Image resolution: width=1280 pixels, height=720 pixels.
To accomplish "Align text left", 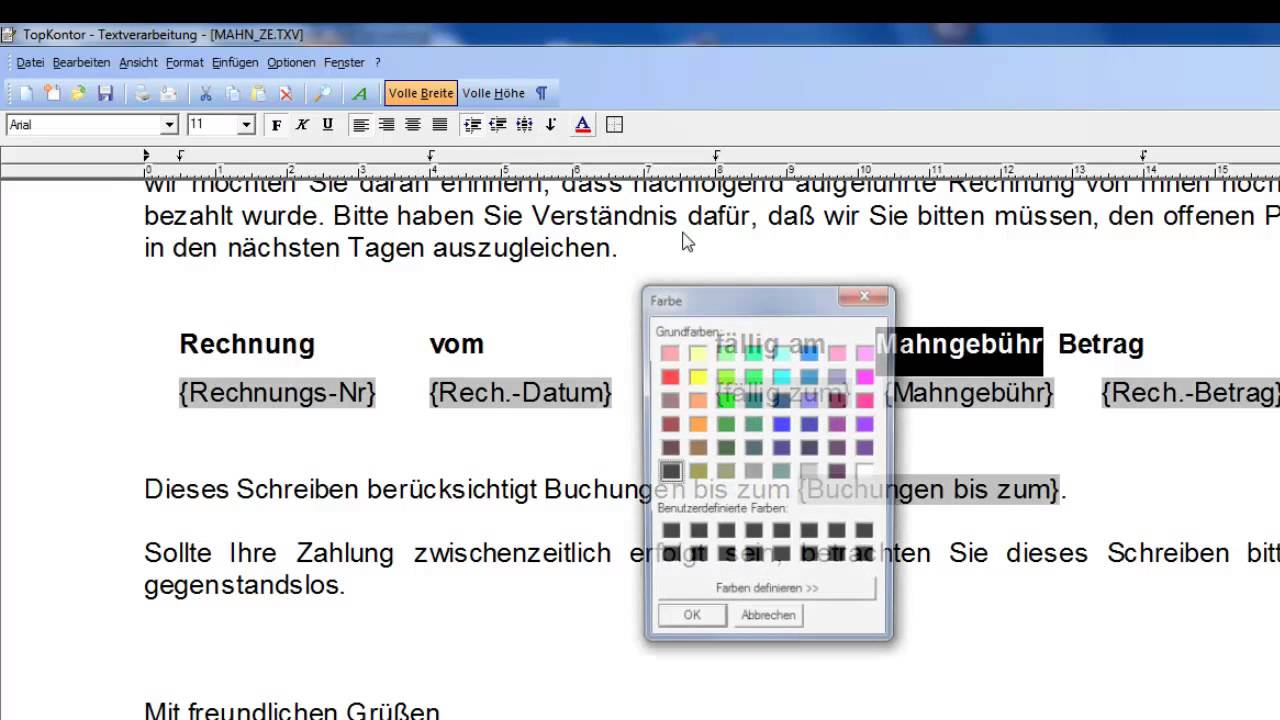I will tap(360, 125).
